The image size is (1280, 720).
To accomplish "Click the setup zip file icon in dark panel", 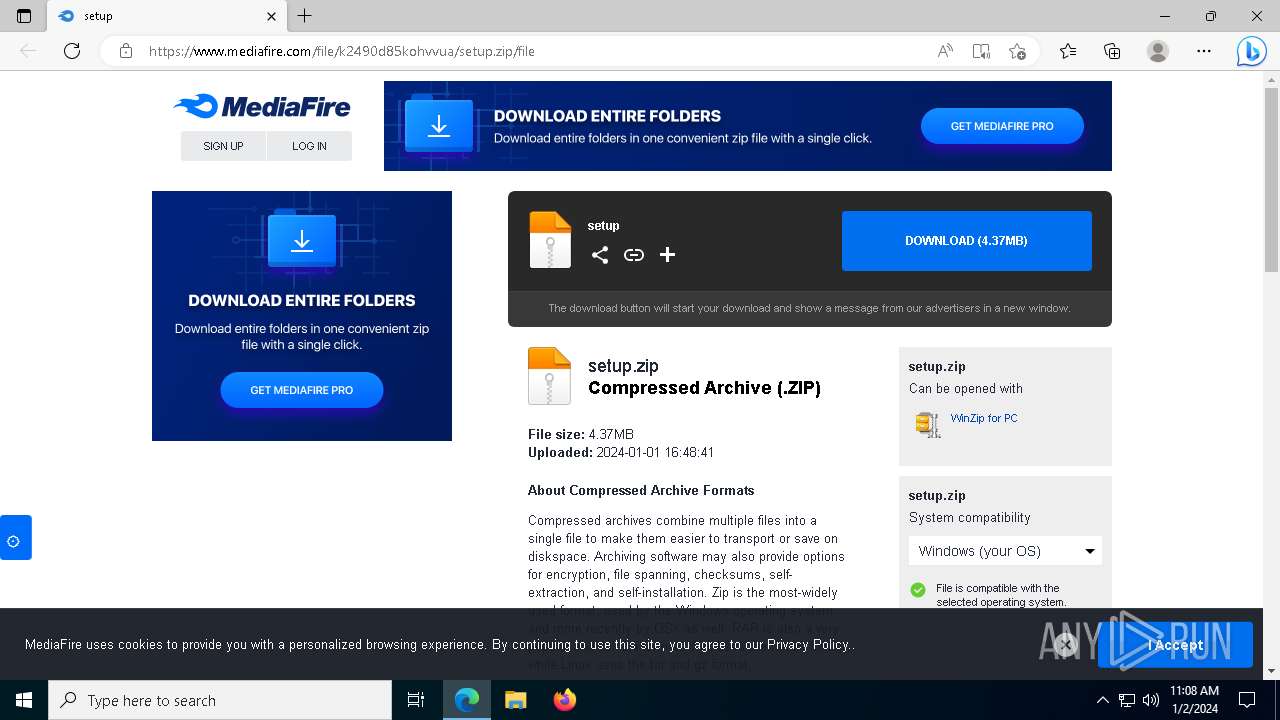I will 549,240.
